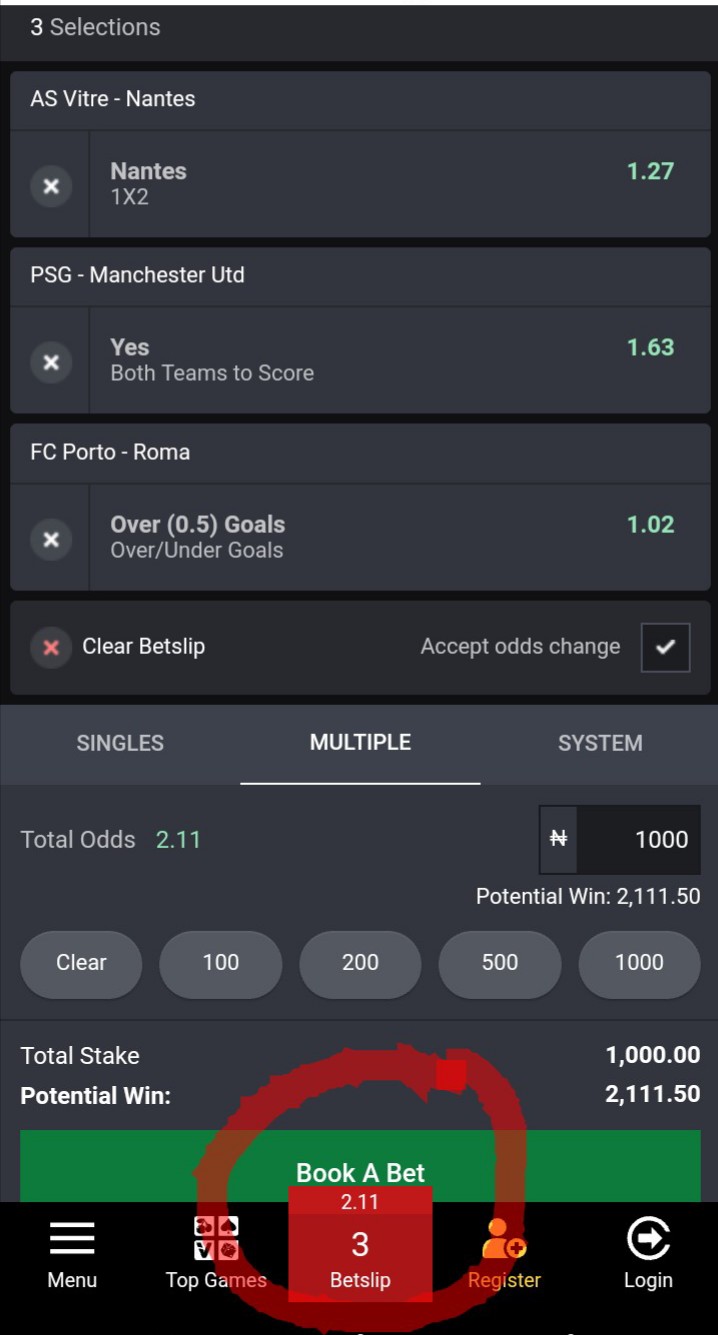This screenshot has height=1335, width=718.
Task: Set stake with the 100 button
Action: [x=221, y=963]
